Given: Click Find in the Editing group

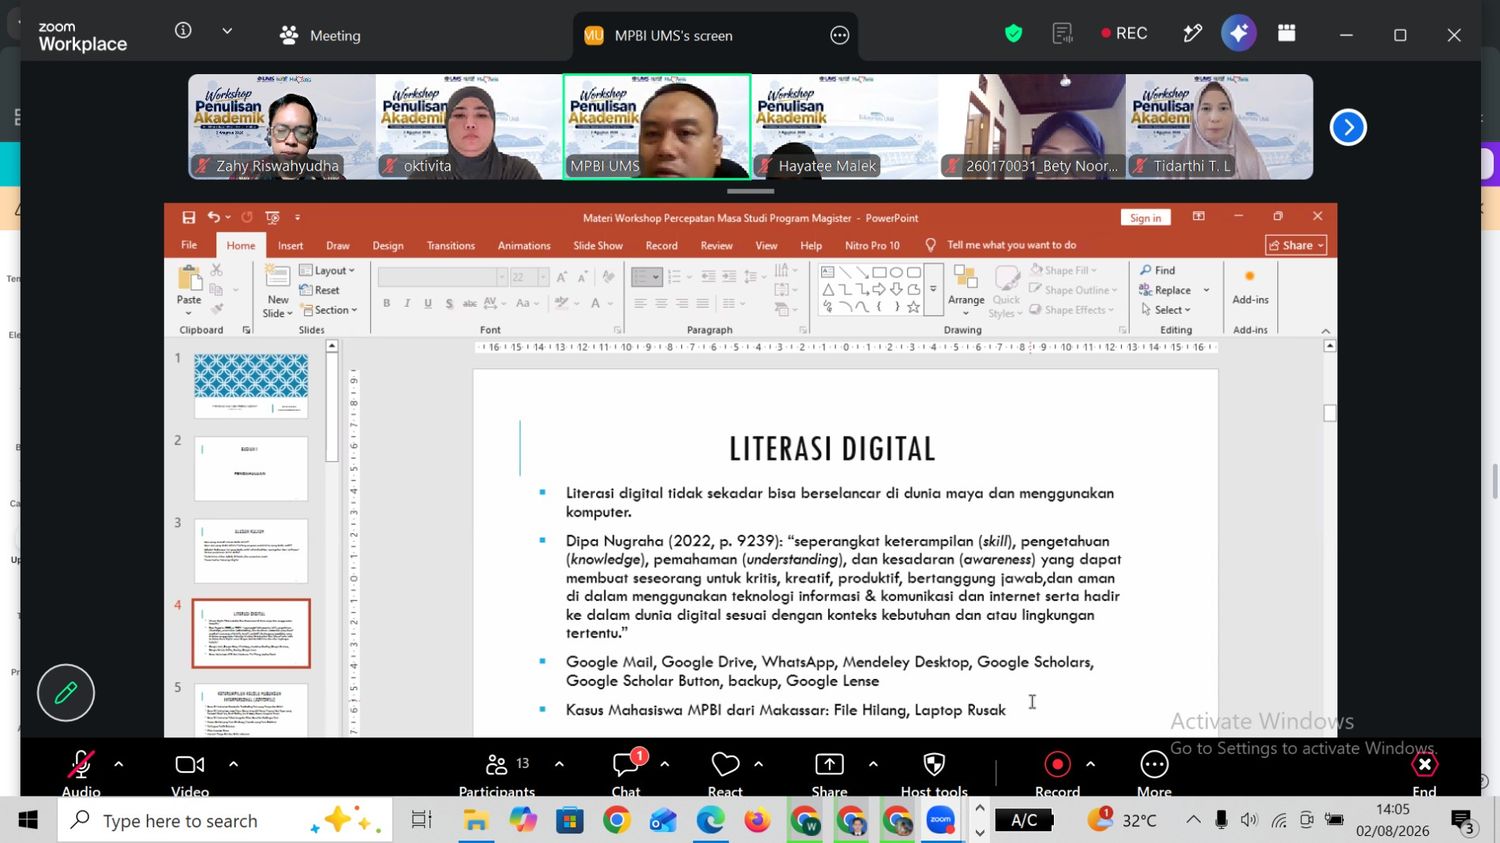Looking at the screenshot, I should coord(1158,270).
